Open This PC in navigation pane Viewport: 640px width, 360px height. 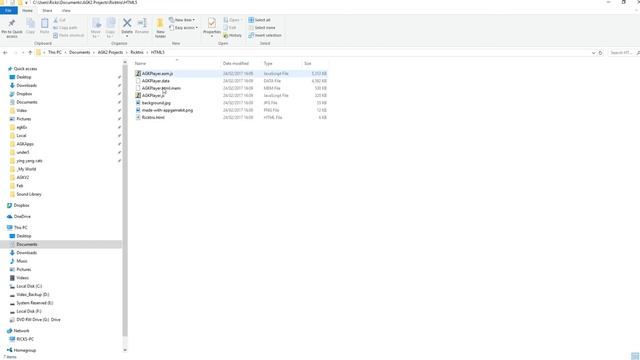[20, 228]
